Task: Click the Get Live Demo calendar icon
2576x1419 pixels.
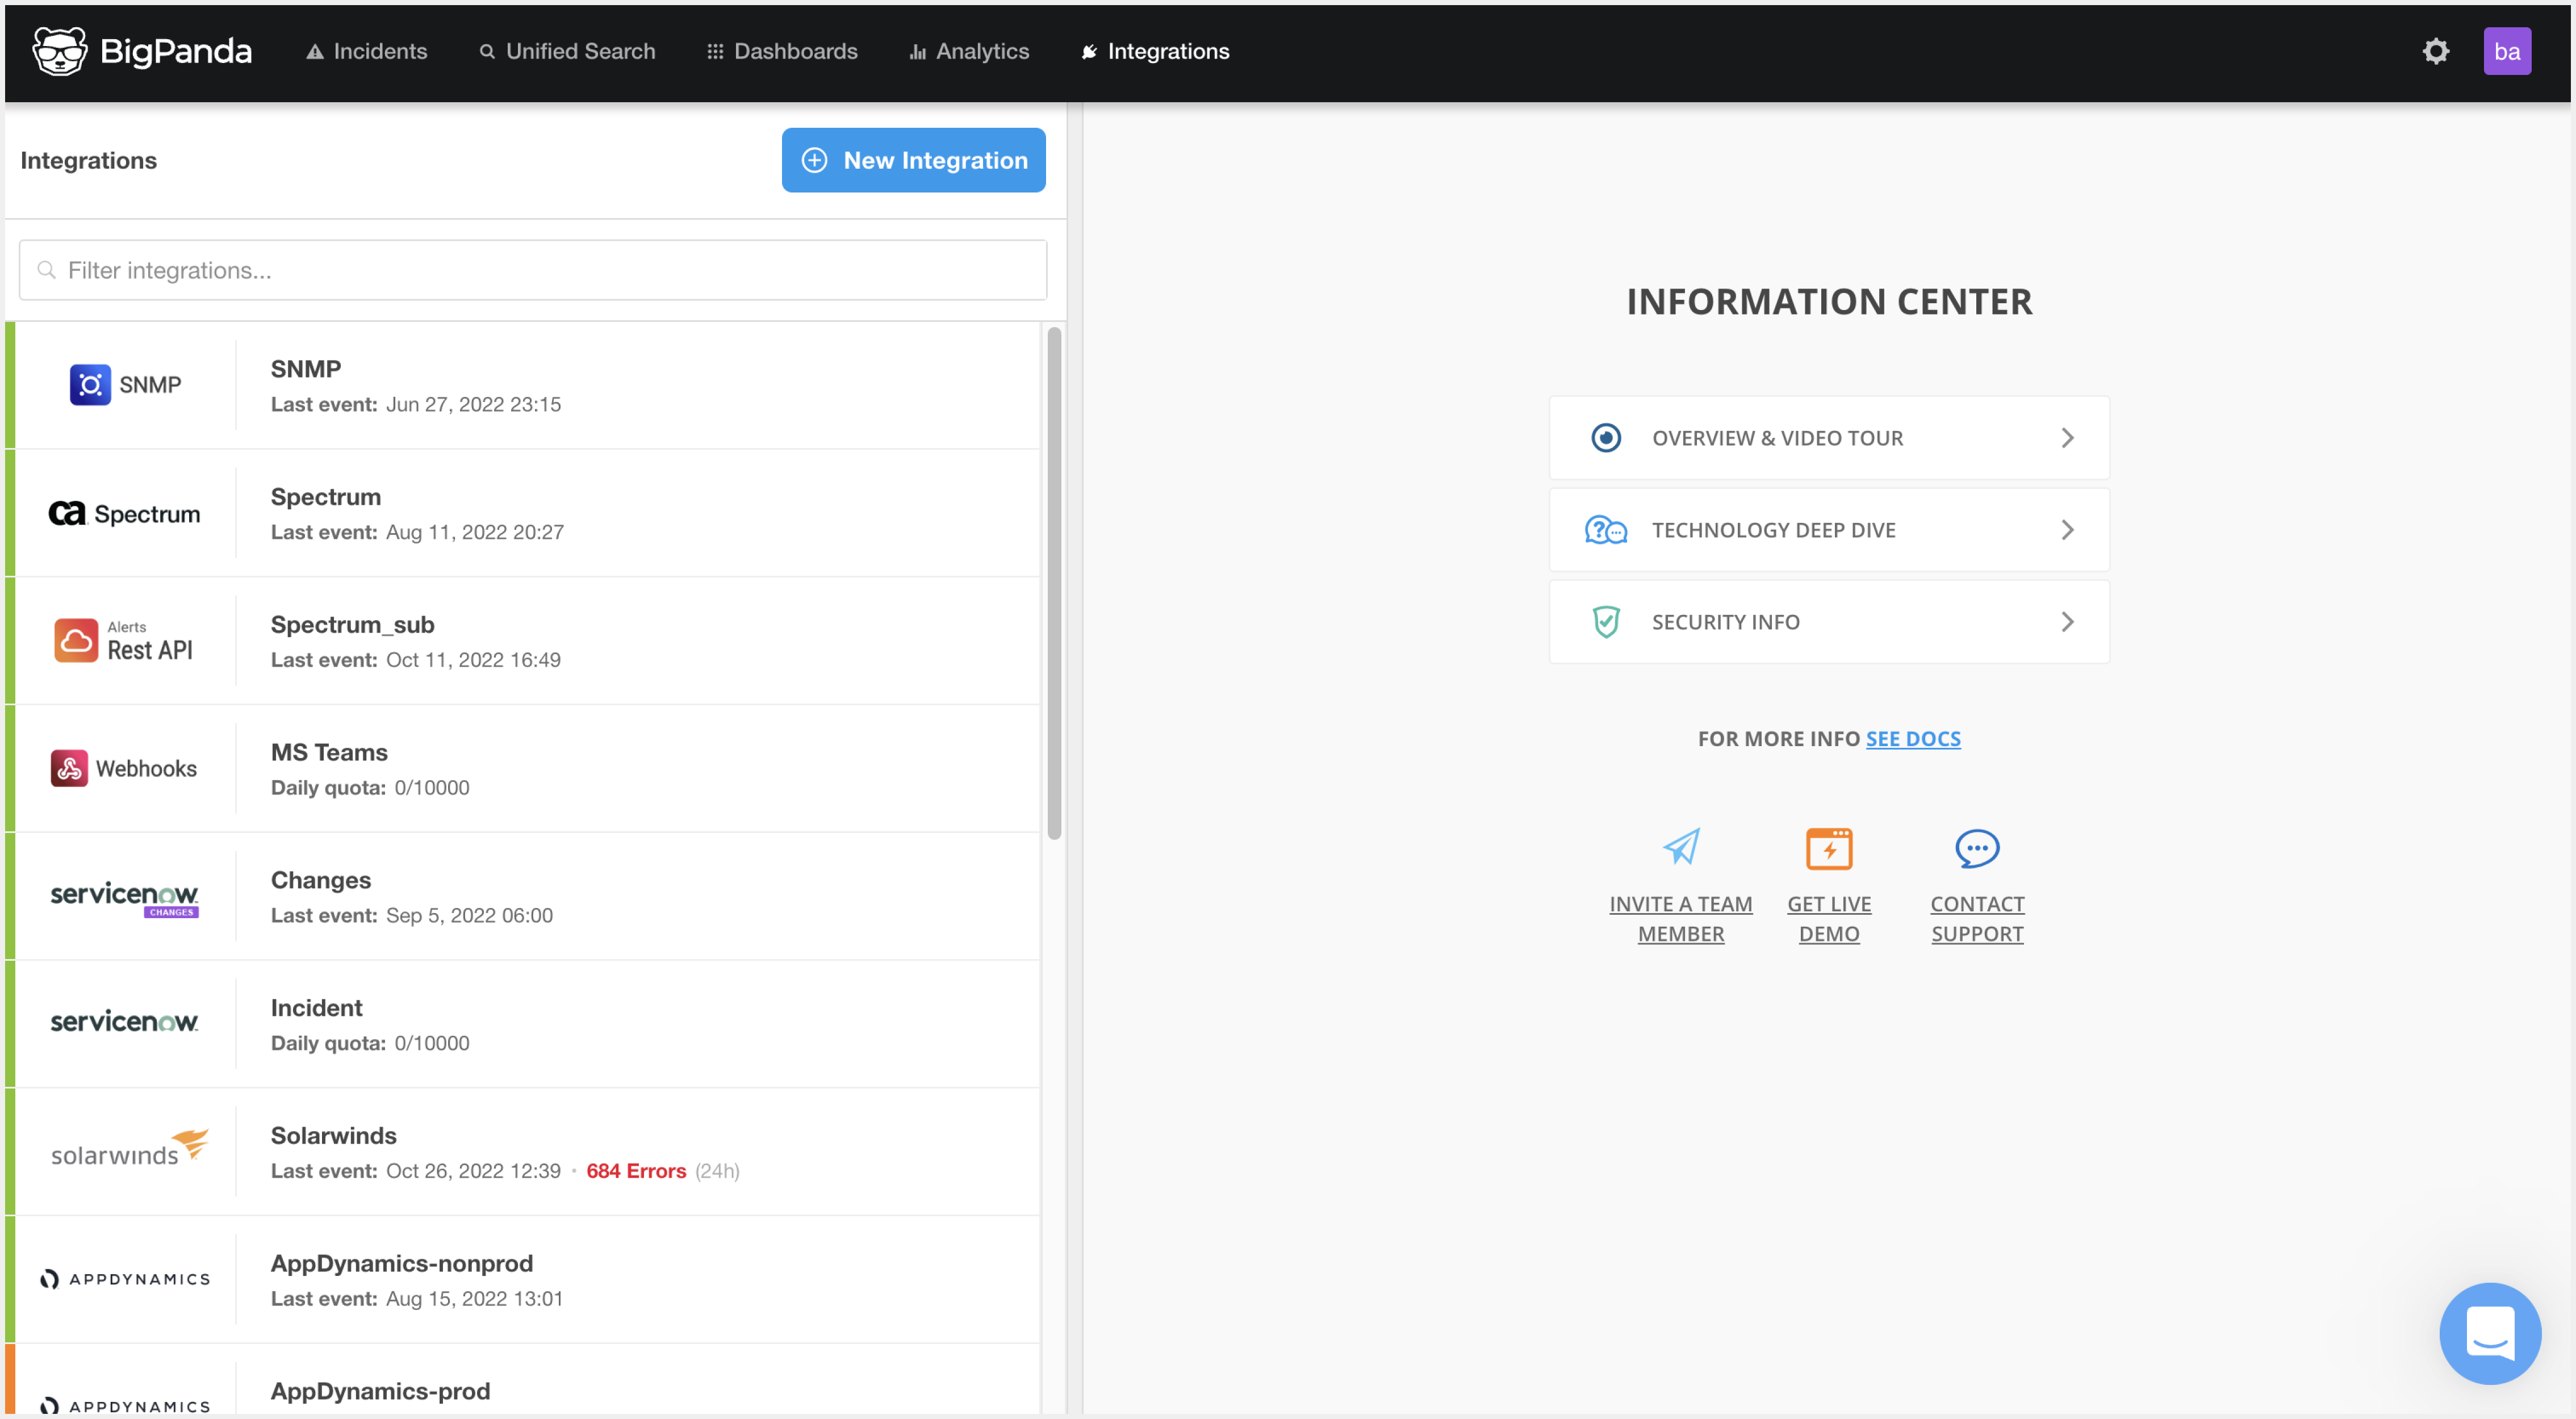Action: coord(1829,849)
